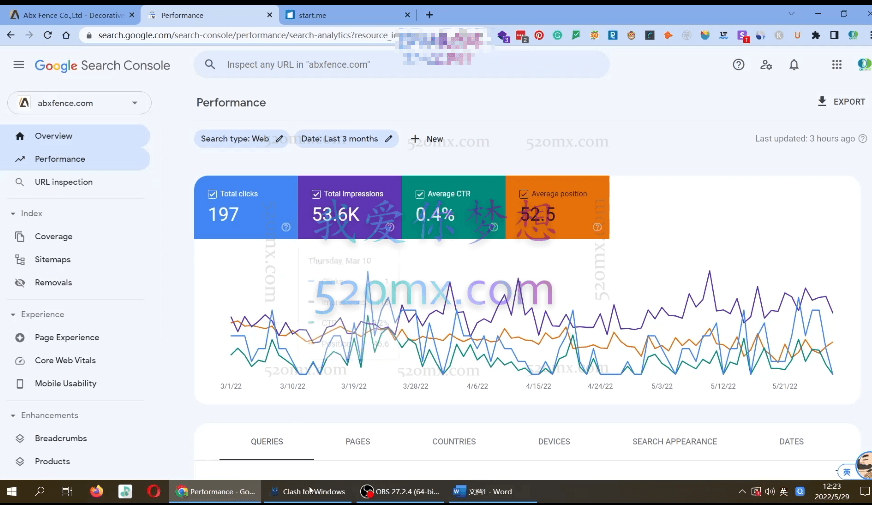Screen dimensions: 872x505
Task: Collapse the Experience section
Action: click(13, 314)
